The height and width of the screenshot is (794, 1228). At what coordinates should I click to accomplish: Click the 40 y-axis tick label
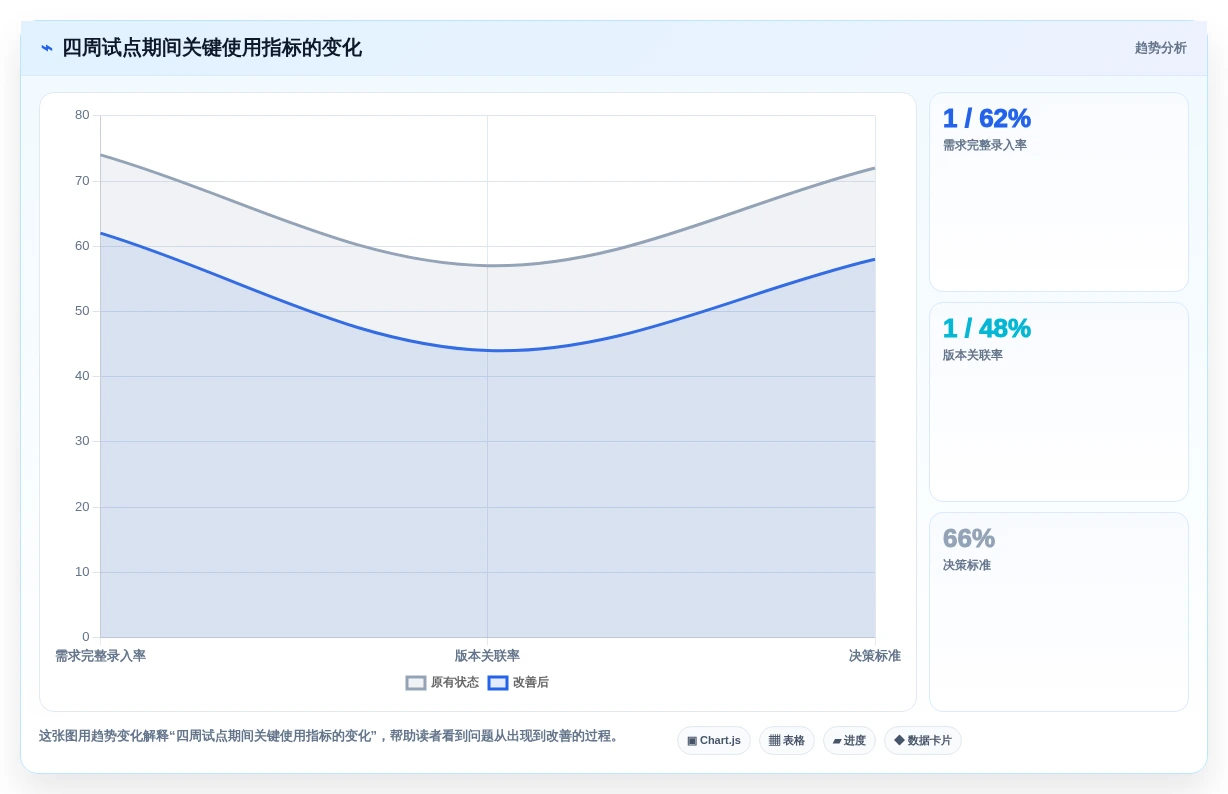pos(82,376)
